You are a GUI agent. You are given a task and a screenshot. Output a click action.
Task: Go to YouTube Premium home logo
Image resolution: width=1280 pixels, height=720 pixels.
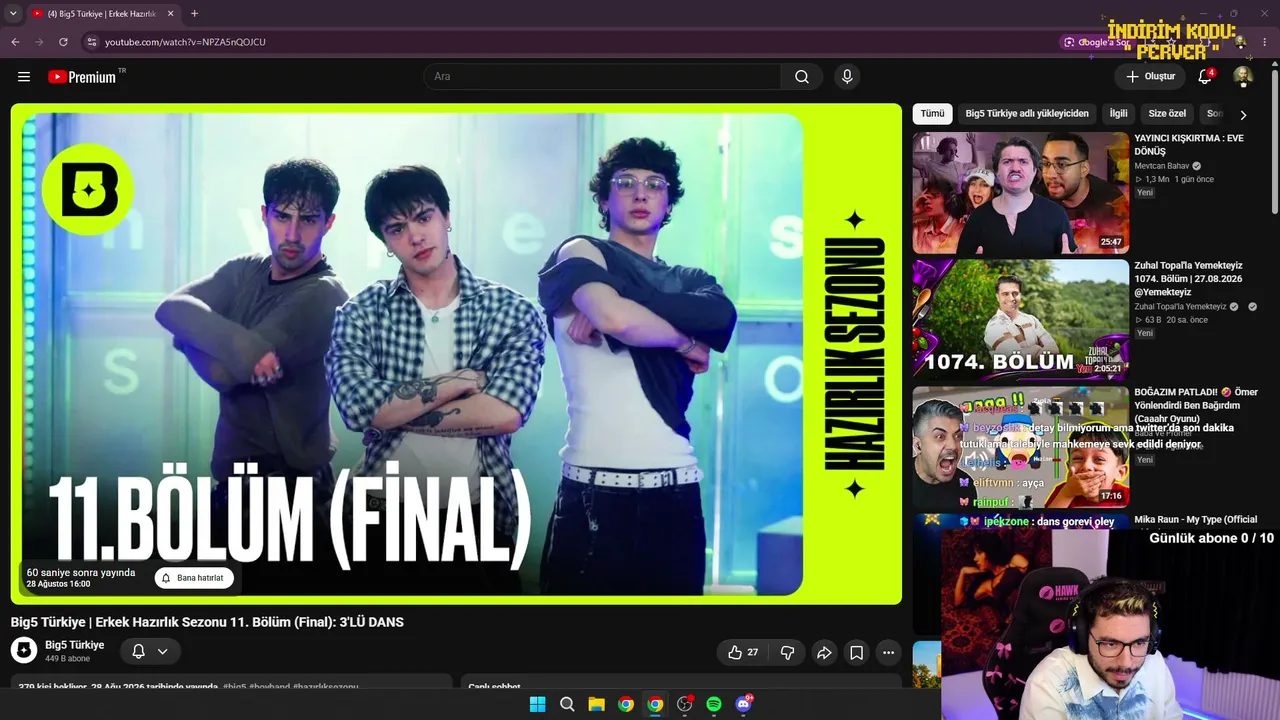tap(82, 77)
